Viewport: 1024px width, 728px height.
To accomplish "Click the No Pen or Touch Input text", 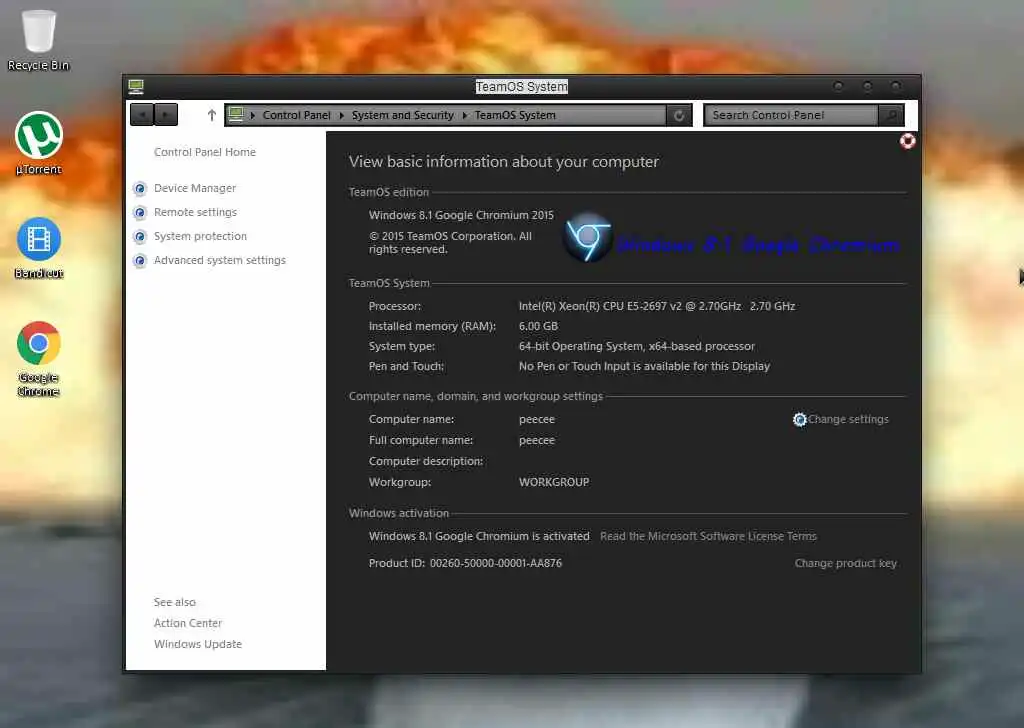I will (644, 366).
